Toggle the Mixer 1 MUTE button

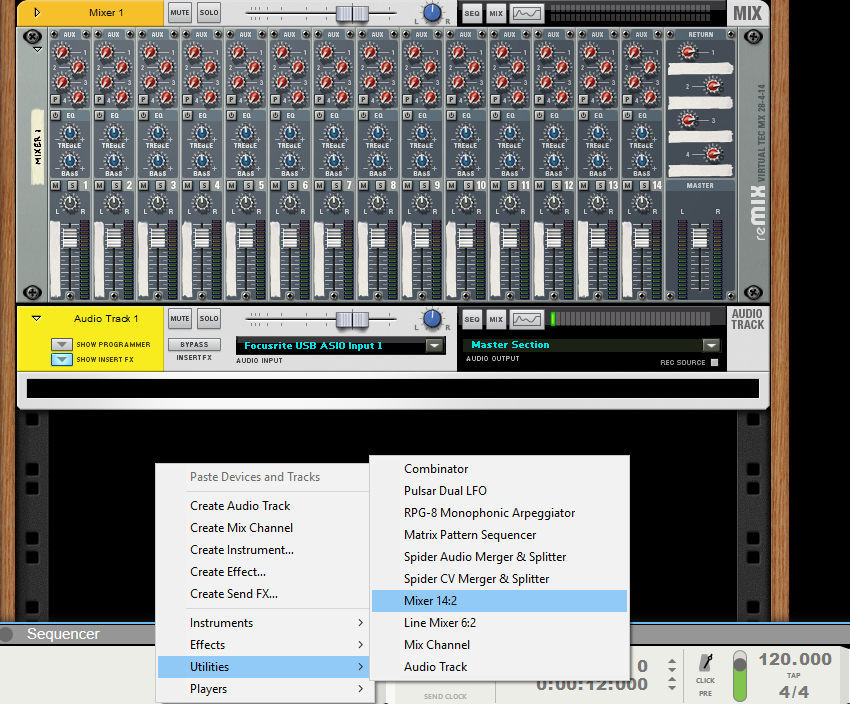coord(180,12)
